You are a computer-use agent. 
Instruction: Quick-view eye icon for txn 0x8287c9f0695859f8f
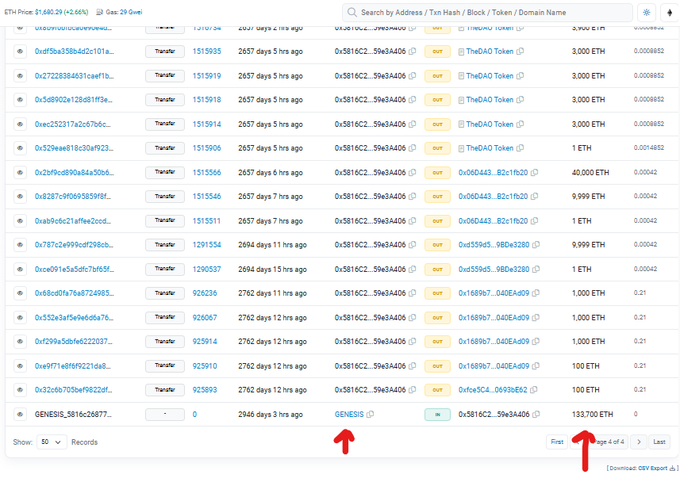tap(20, 196)
